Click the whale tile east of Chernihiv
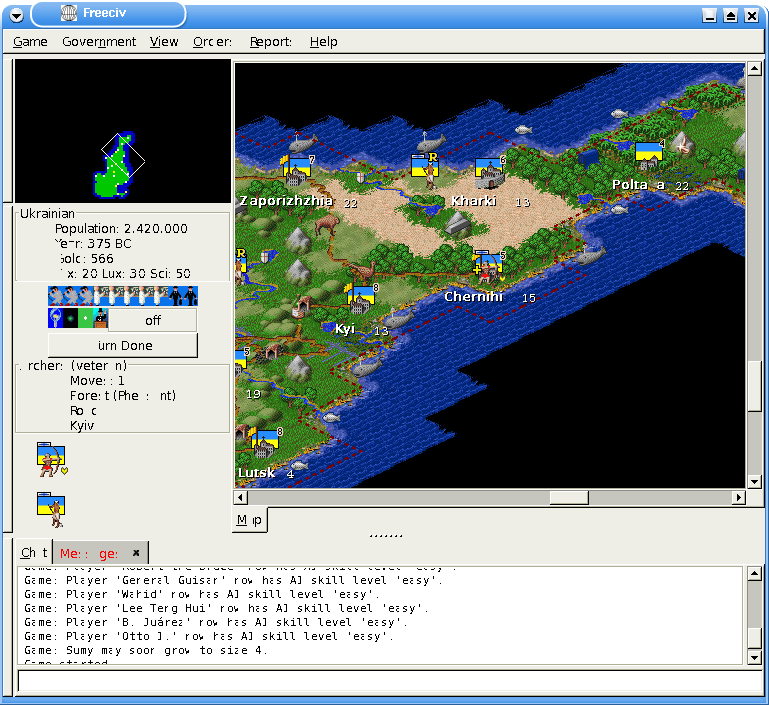The image size is (769, 705). (x=591, y=255)
